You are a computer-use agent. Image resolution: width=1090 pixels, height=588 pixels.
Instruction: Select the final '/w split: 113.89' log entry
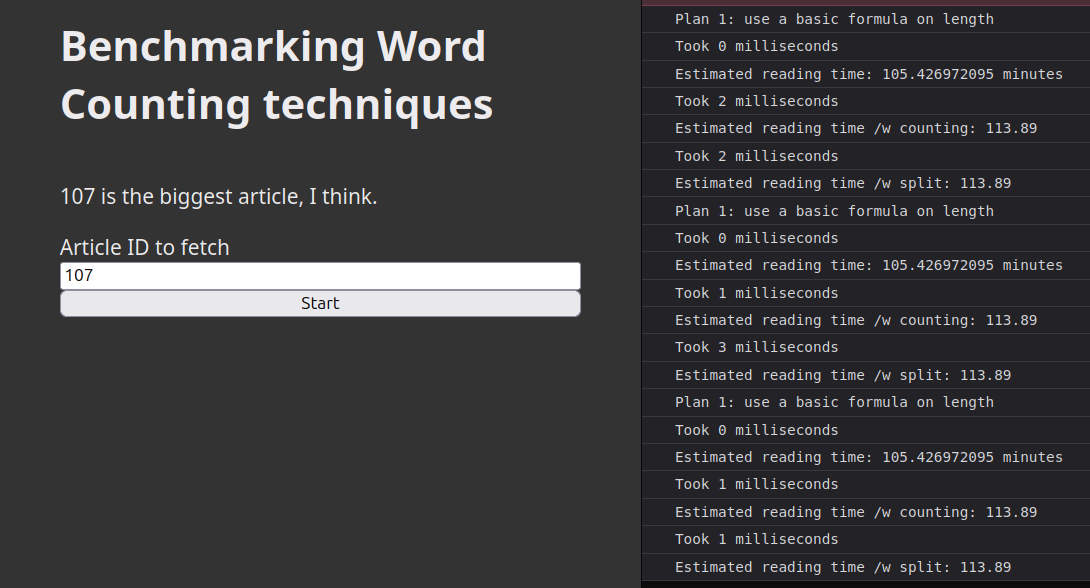[x=842, y=567]
